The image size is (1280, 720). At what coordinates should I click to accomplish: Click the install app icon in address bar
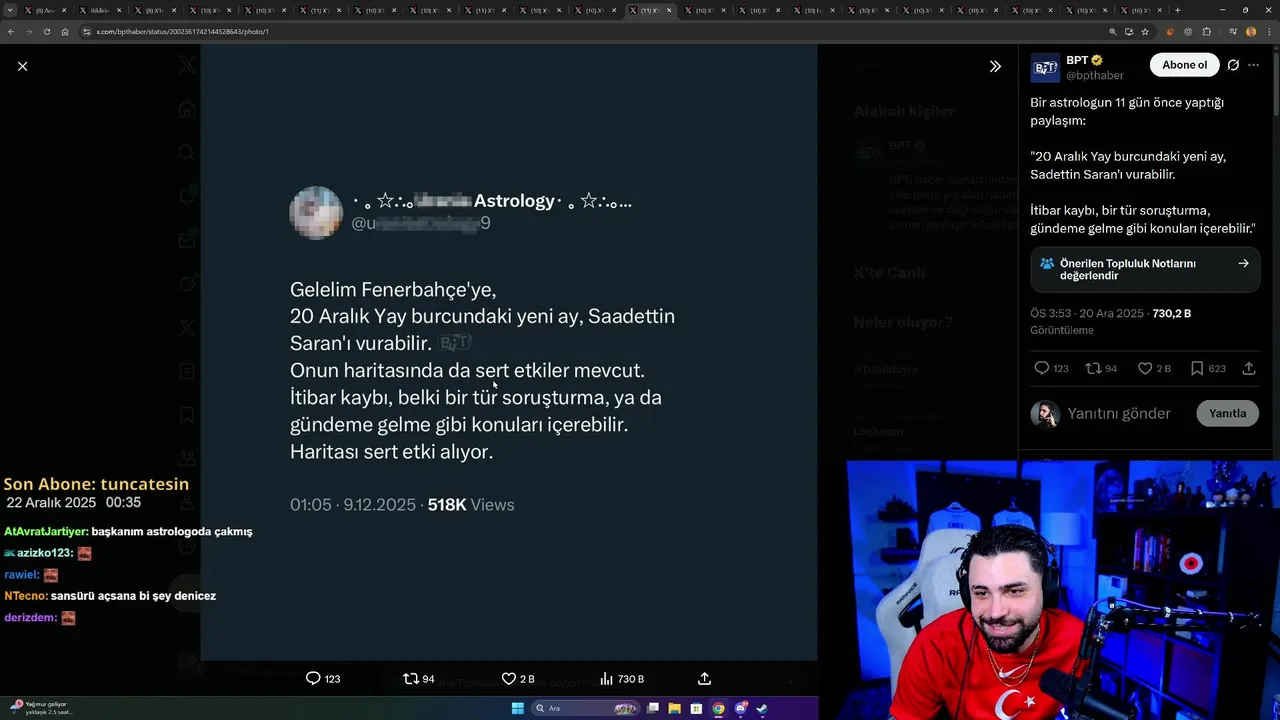1129,31
